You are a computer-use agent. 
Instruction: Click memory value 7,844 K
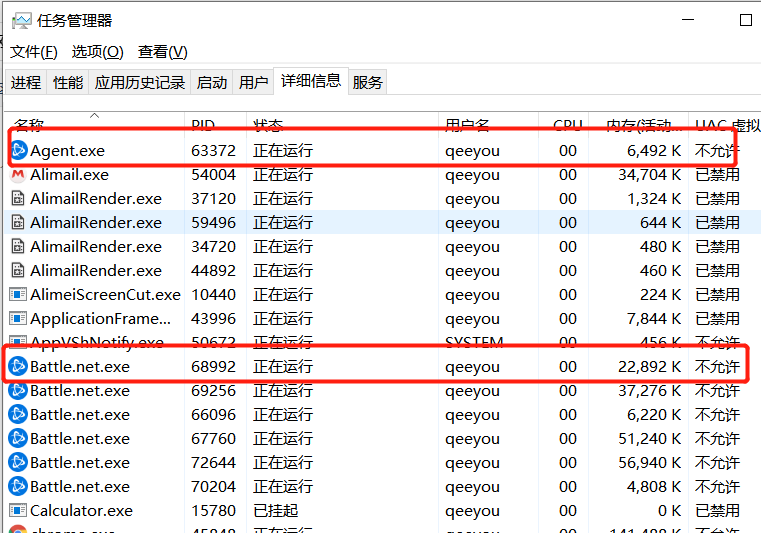tap(654, 318)
